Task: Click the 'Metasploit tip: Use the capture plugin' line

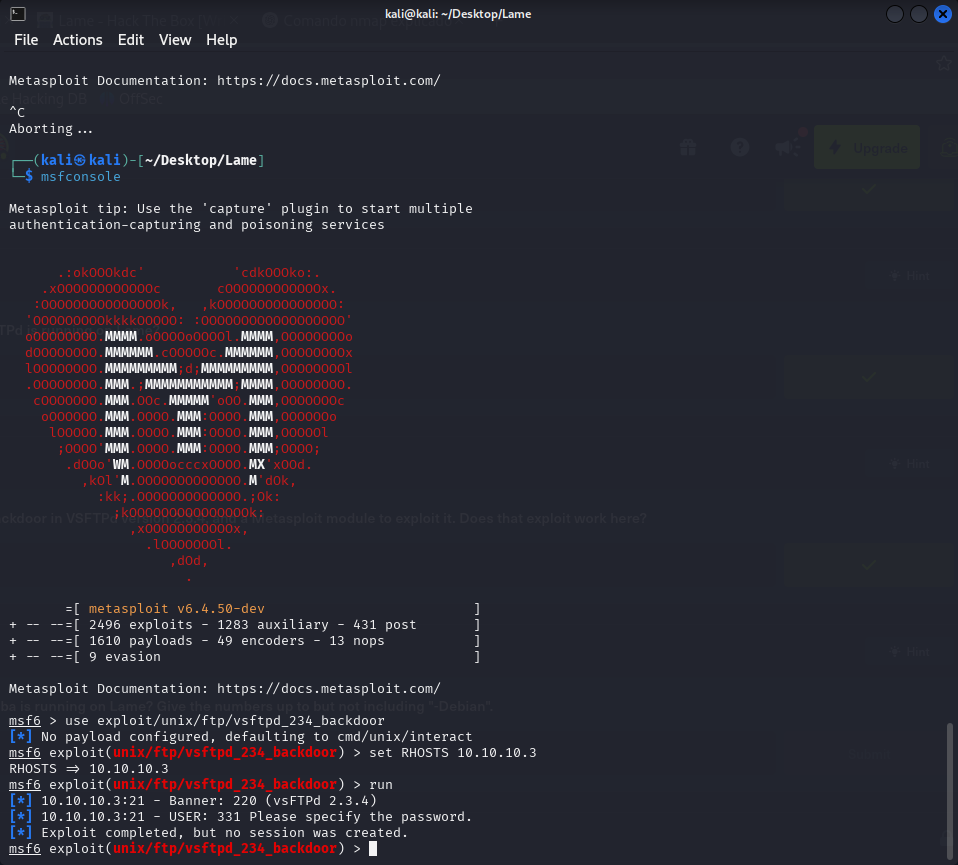Action: click(x=241, y=209)
